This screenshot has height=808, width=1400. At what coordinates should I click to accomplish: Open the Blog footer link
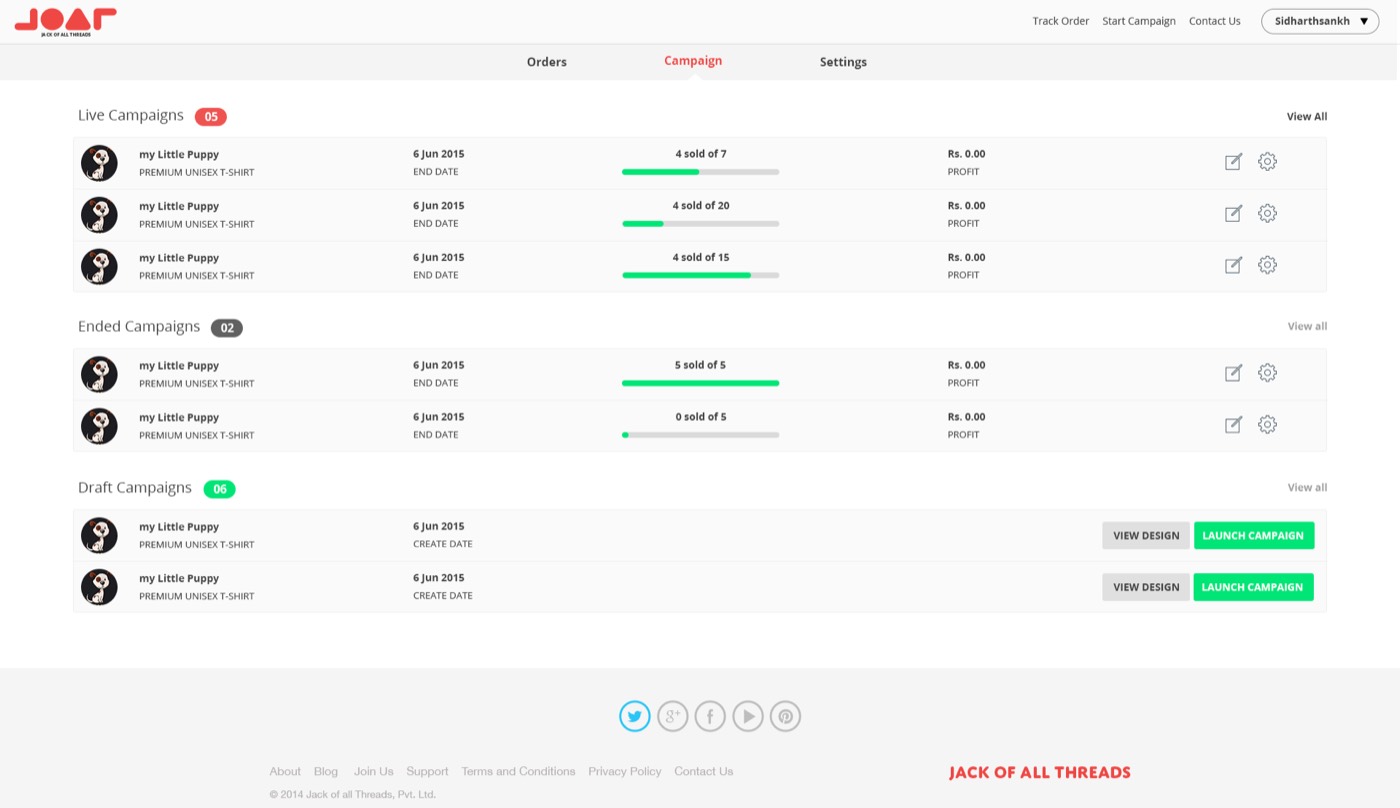pyautogui.click(x=326, y=771)
